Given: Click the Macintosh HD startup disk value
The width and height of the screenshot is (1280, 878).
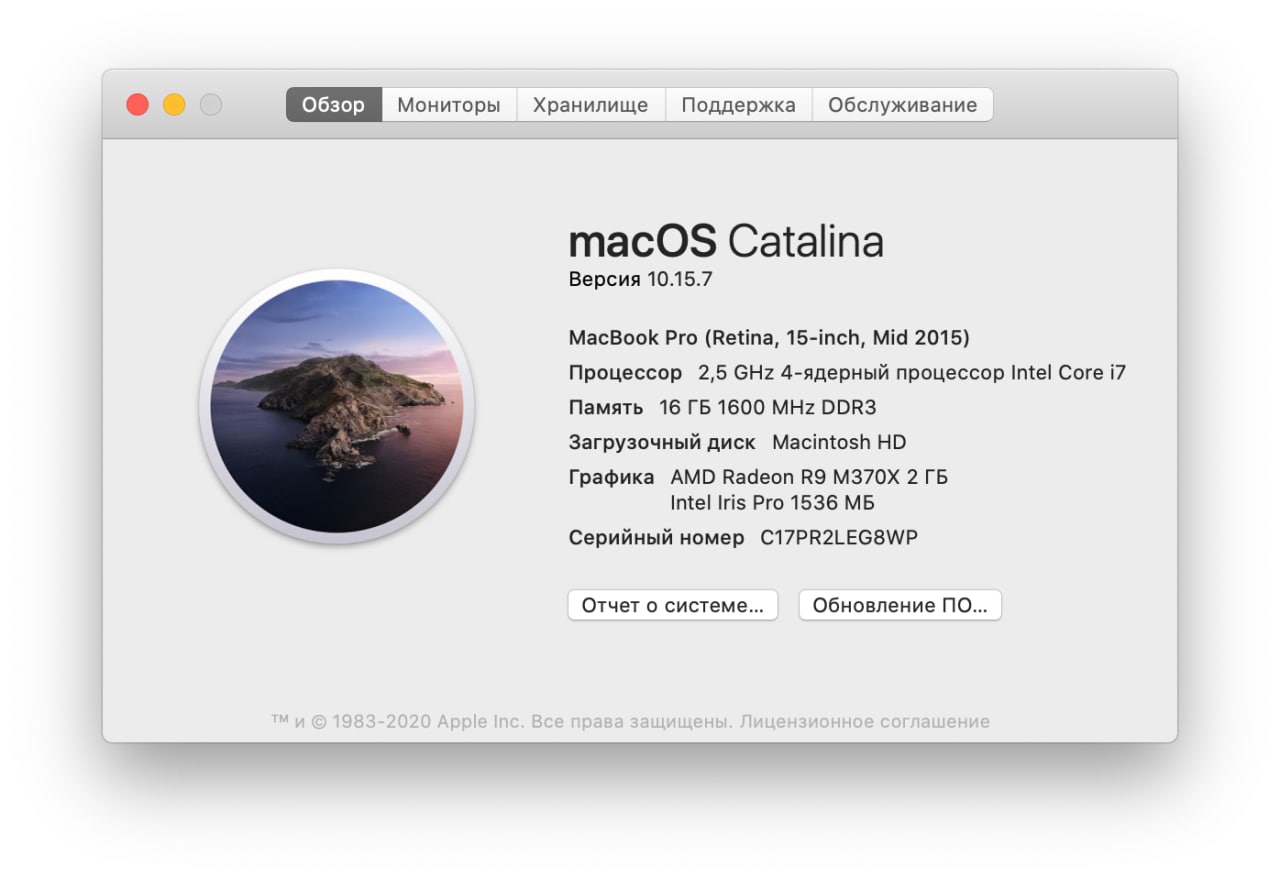Looking at the screenshot, I should [x=839, y=442].
